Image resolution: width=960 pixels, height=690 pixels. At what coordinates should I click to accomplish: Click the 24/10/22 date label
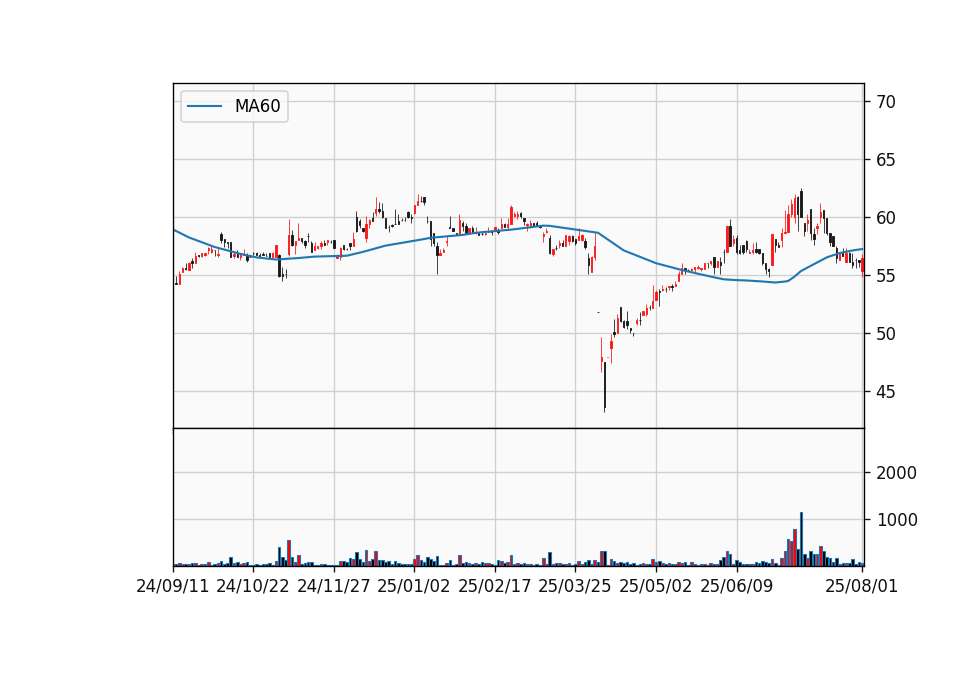(253, 586)
